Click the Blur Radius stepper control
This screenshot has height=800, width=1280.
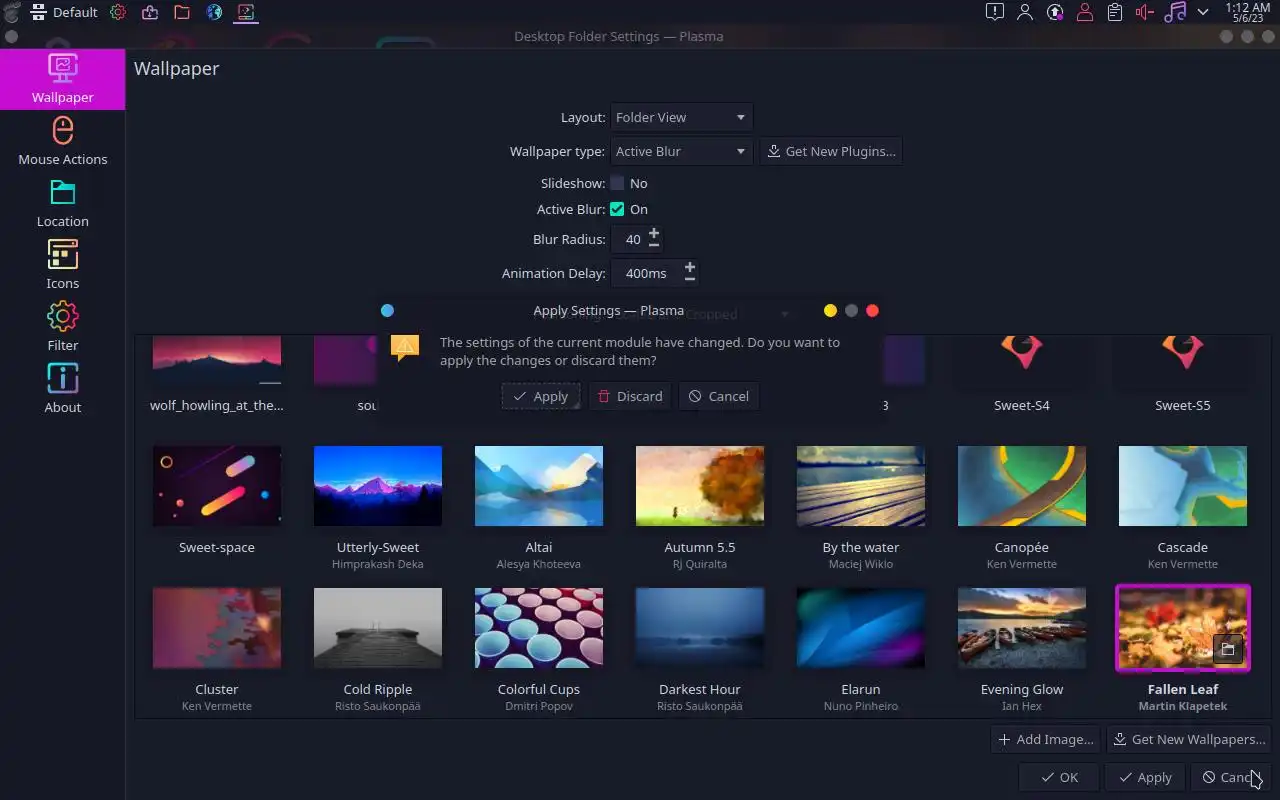click(x=654, y=239)
